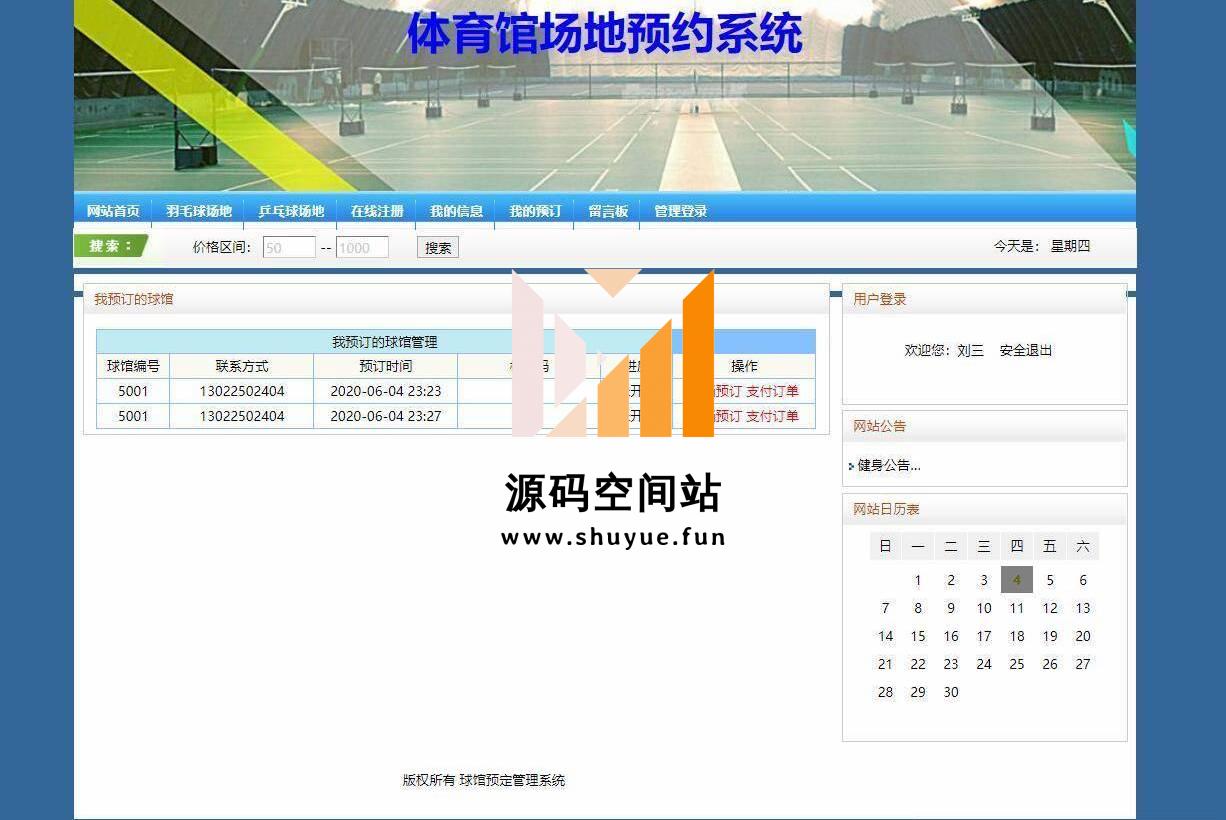Go to 管理登录 in the navigation bar
This screenshot has height=820, width=1226.
click(680, 211)
